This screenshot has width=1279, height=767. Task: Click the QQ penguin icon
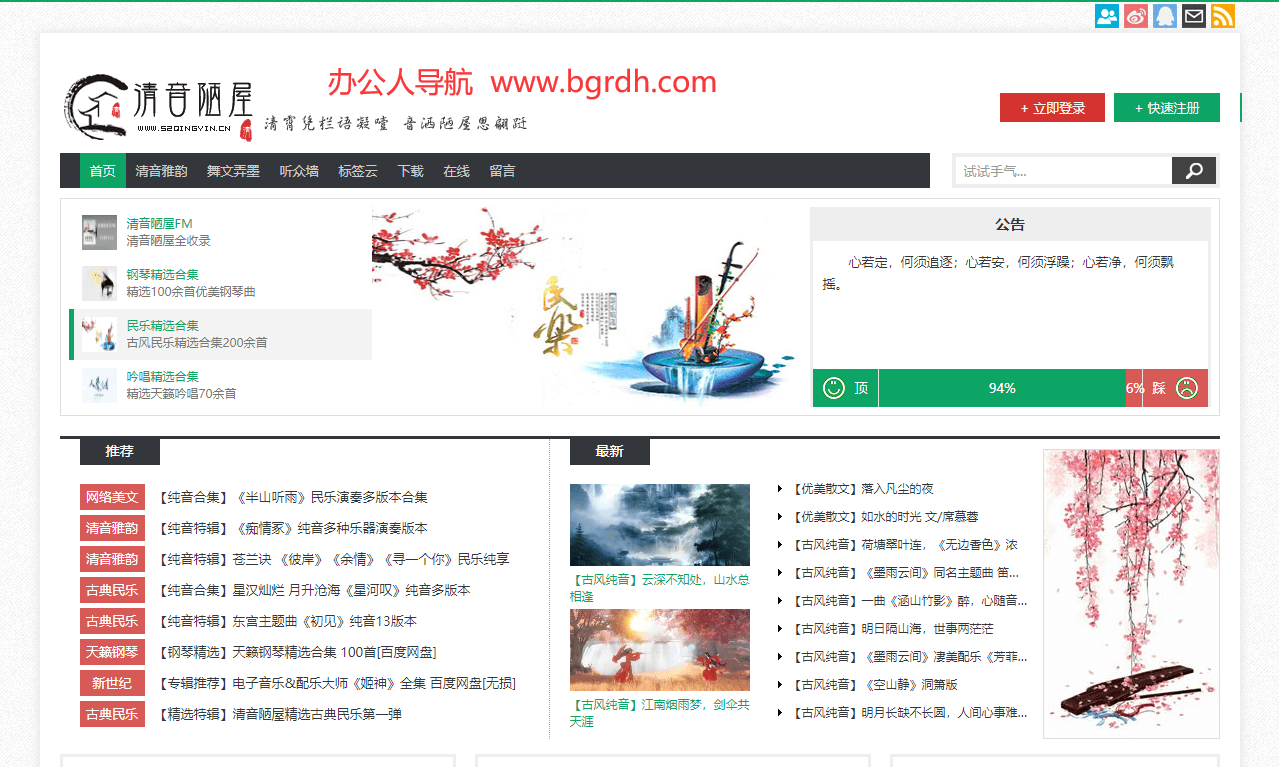[x=1165, y=16]
